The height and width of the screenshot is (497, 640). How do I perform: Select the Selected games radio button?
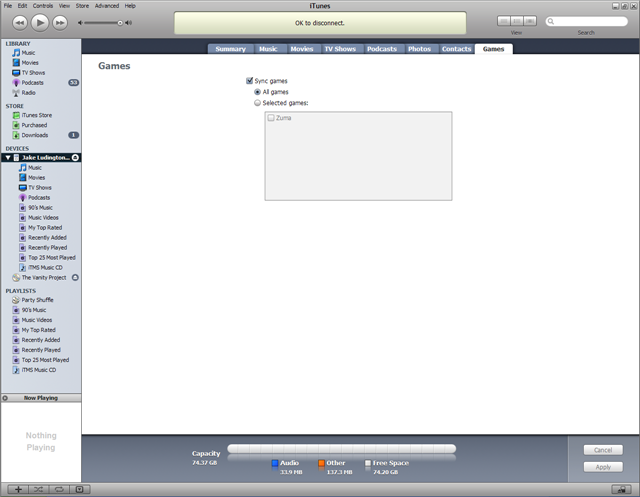point(258,103)
